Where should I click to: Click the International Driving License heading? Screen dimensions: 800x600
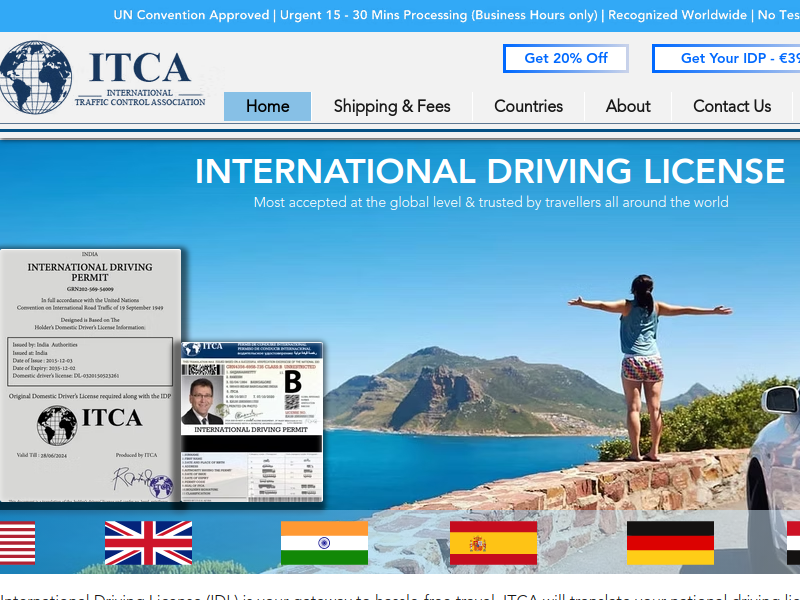pos(490,171)
